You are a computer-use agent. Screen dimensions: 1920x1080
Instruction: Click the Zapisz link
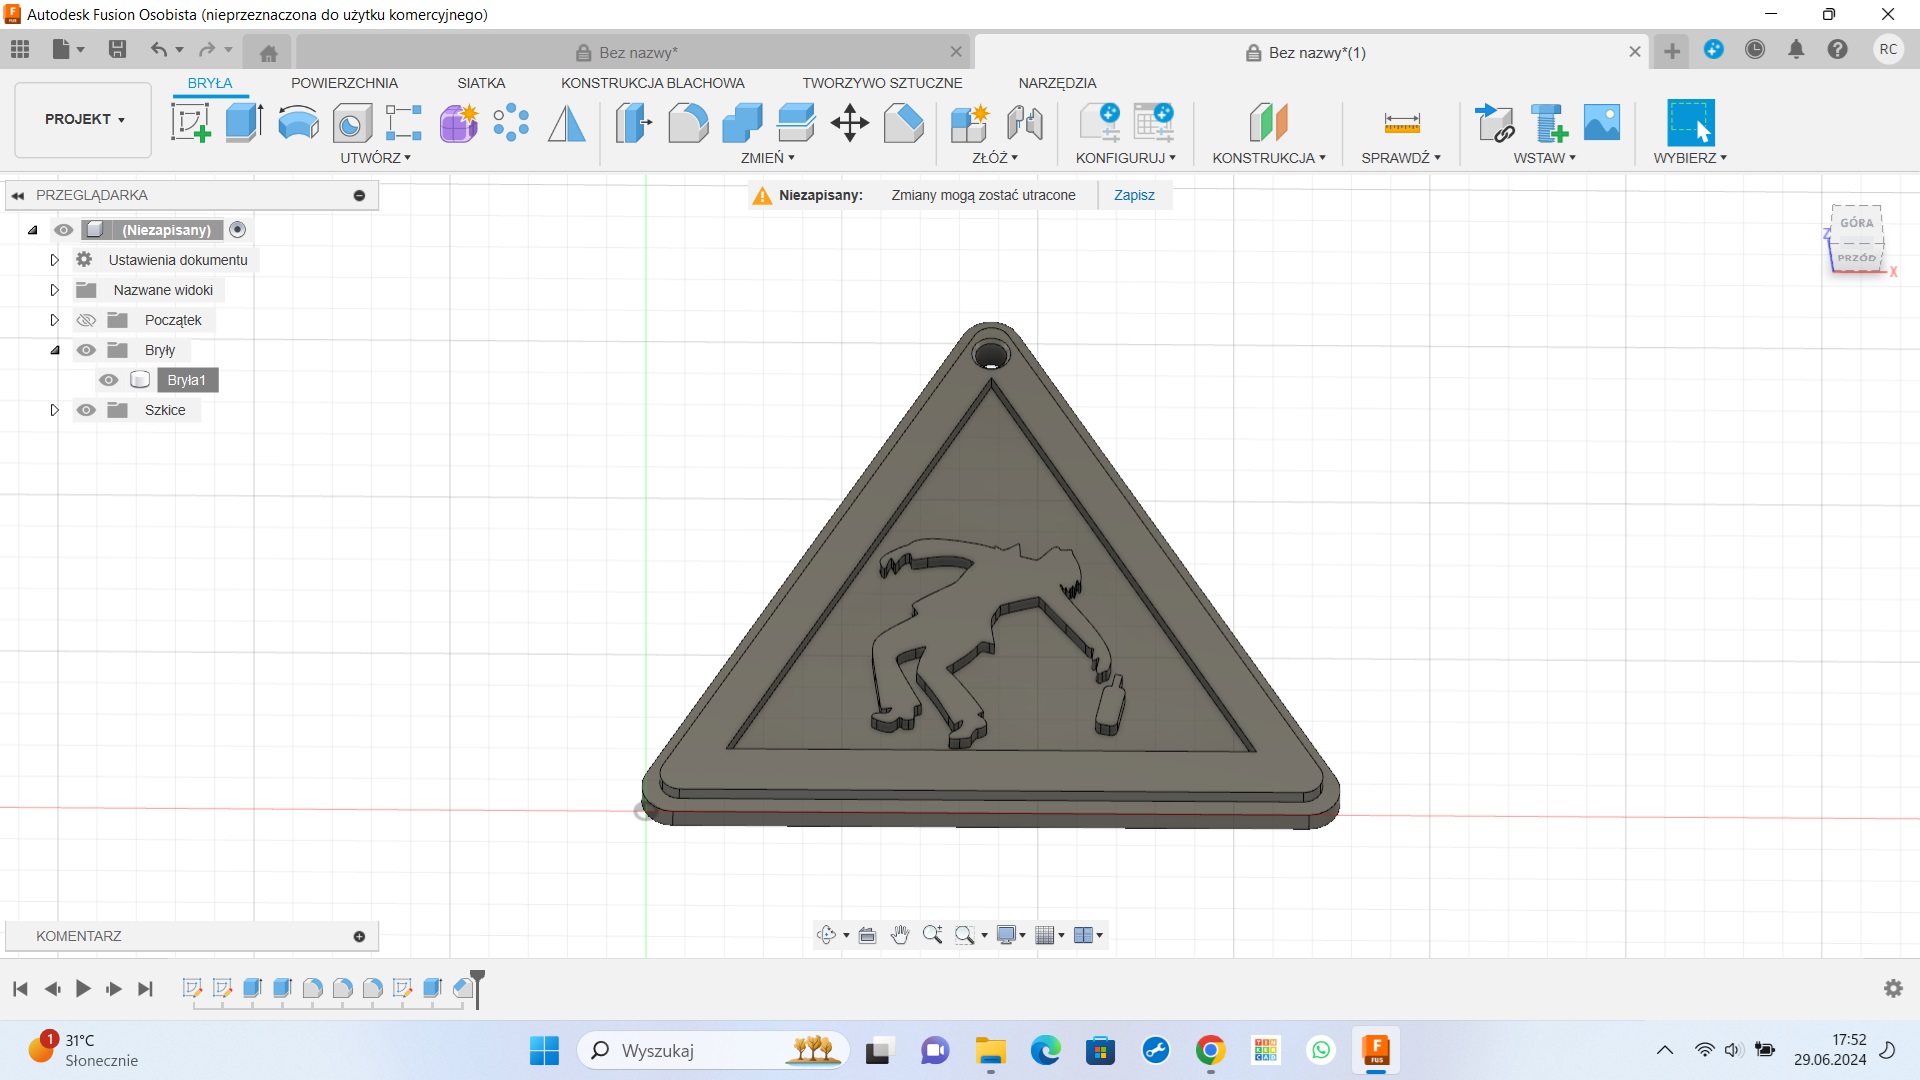[1134, 195]
